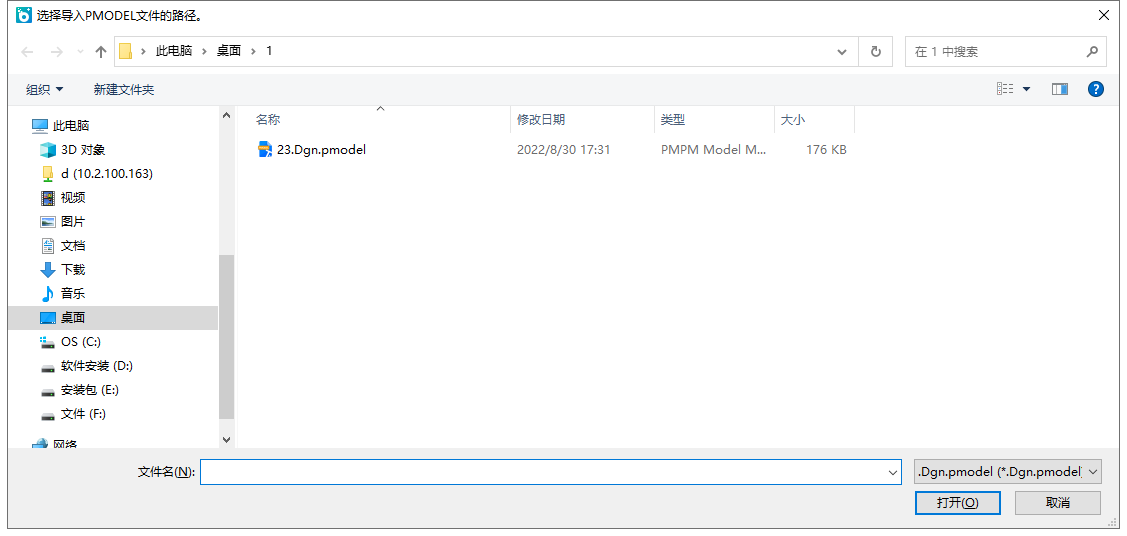Screen dimensions: 1127x536
Task: Open the 组织 menu
Action: 45,90
